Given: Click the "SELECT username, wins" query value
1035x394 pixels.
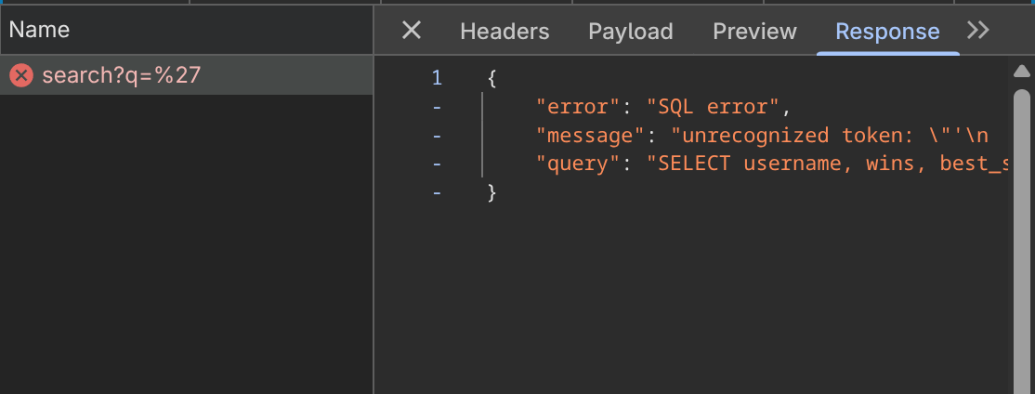Looking at the screenshot, I should tap(828, 163).
